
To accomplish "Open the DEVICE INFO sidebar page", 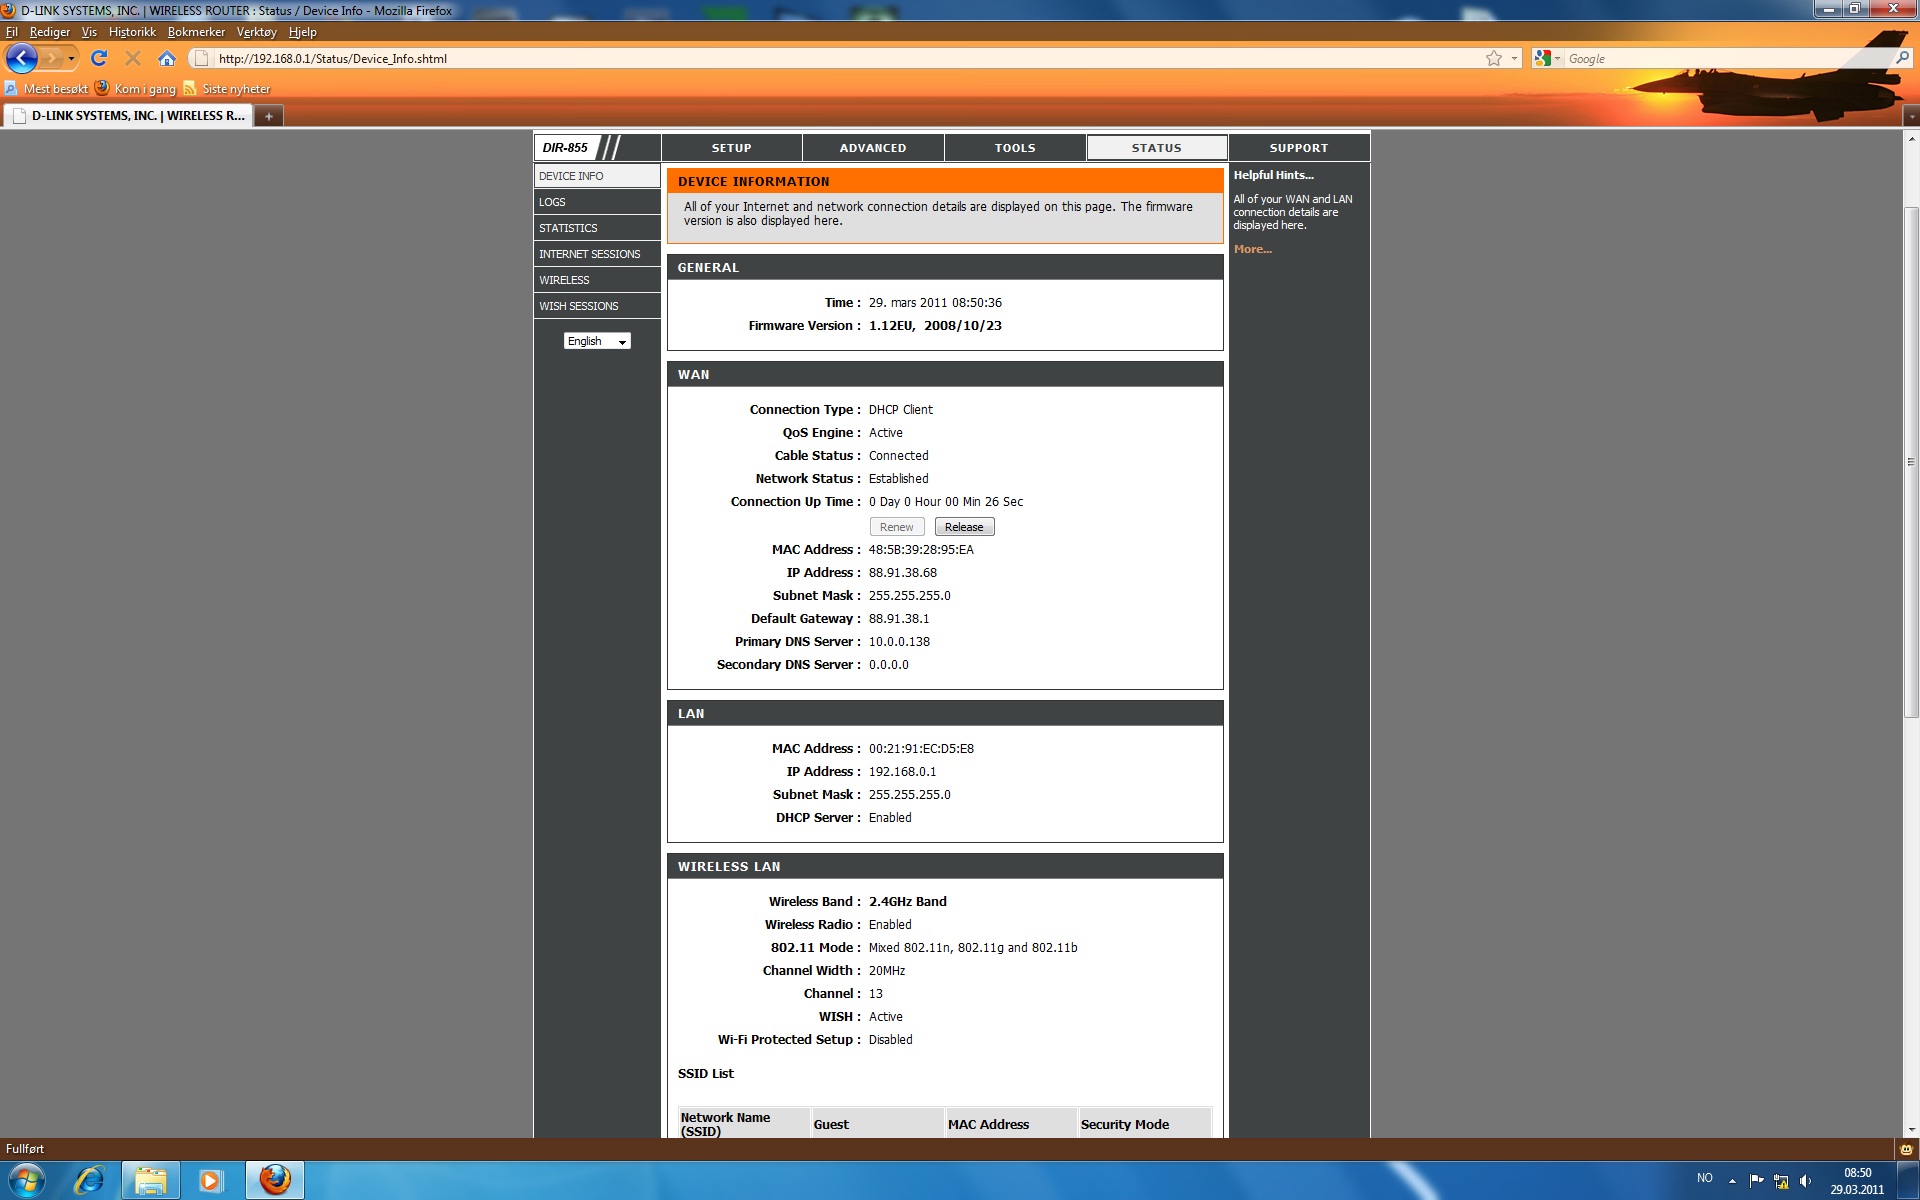I will click(597, 176).
